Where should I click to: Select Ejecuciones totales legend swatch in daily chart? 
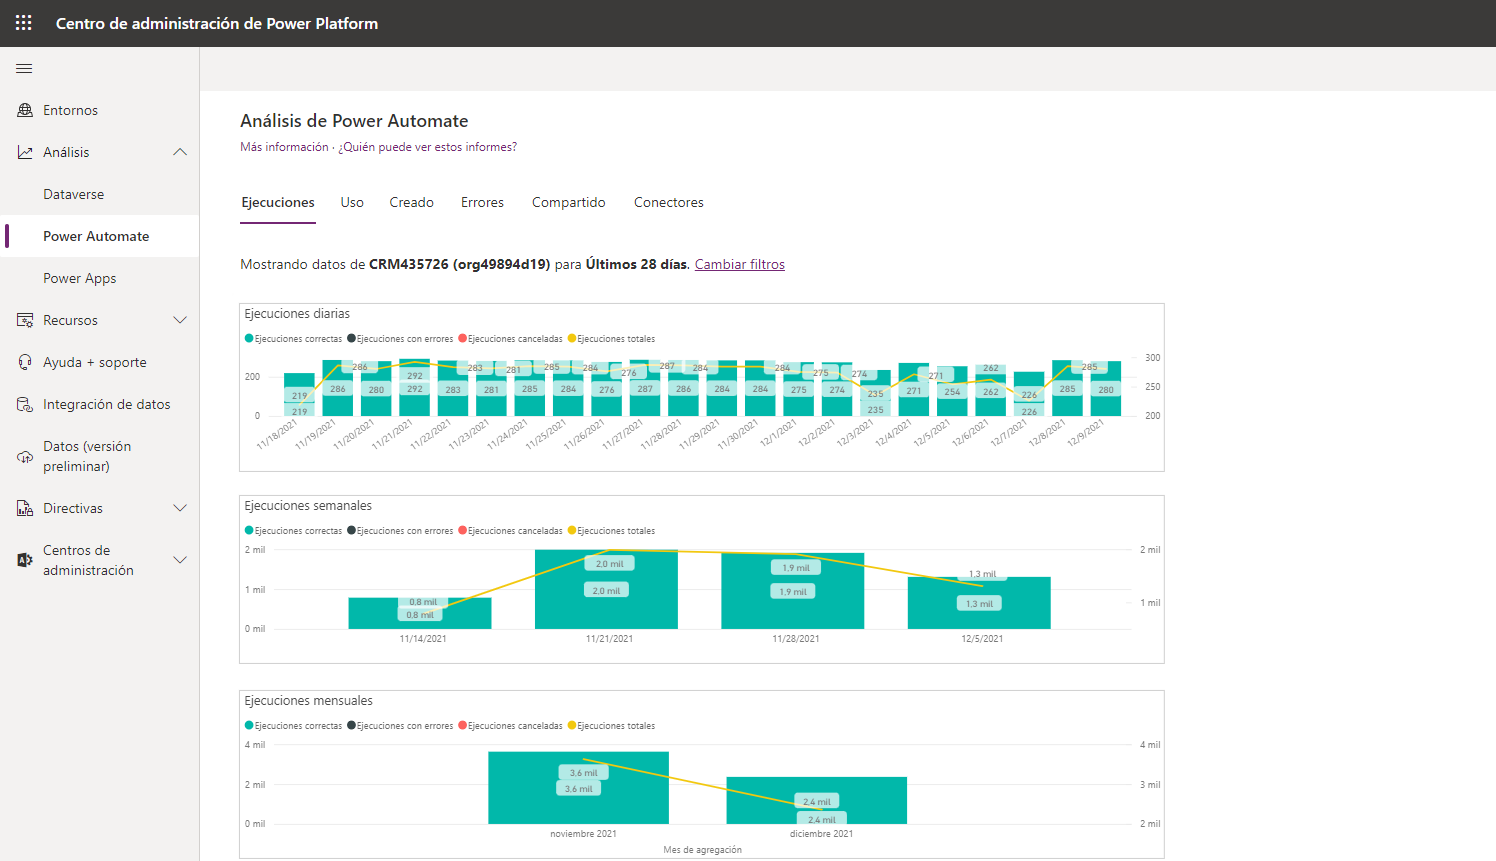pyautogui.click(x=572, y=338)
